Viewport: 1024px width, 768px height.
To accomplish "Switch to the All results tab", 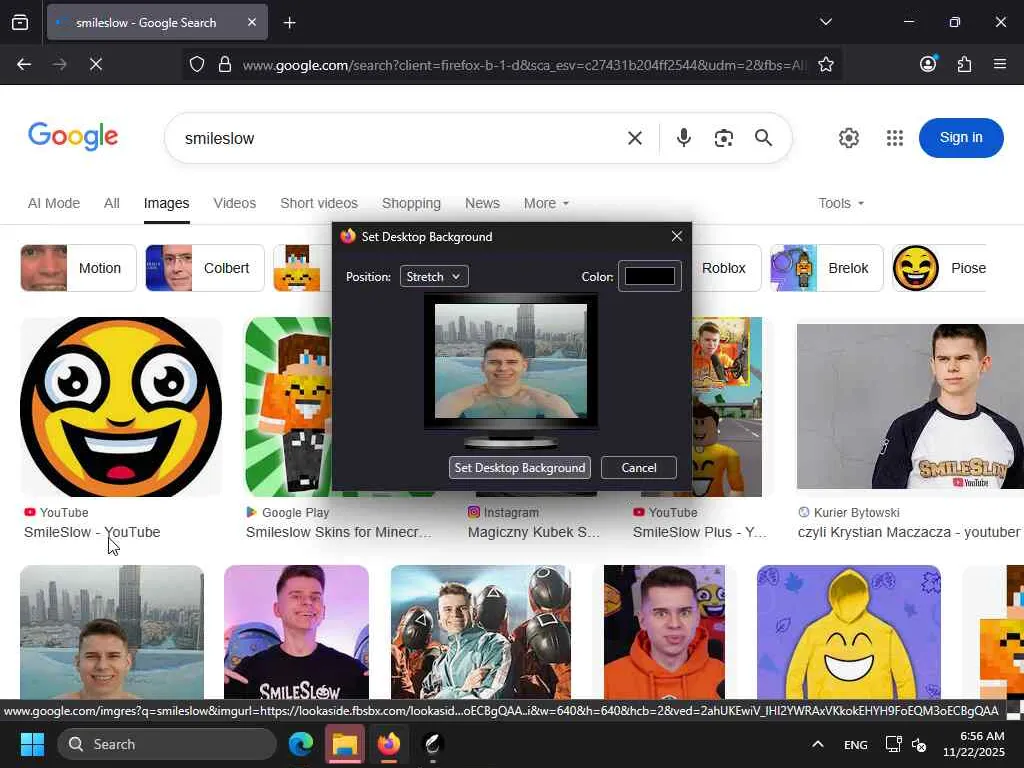I will (112, 203).
